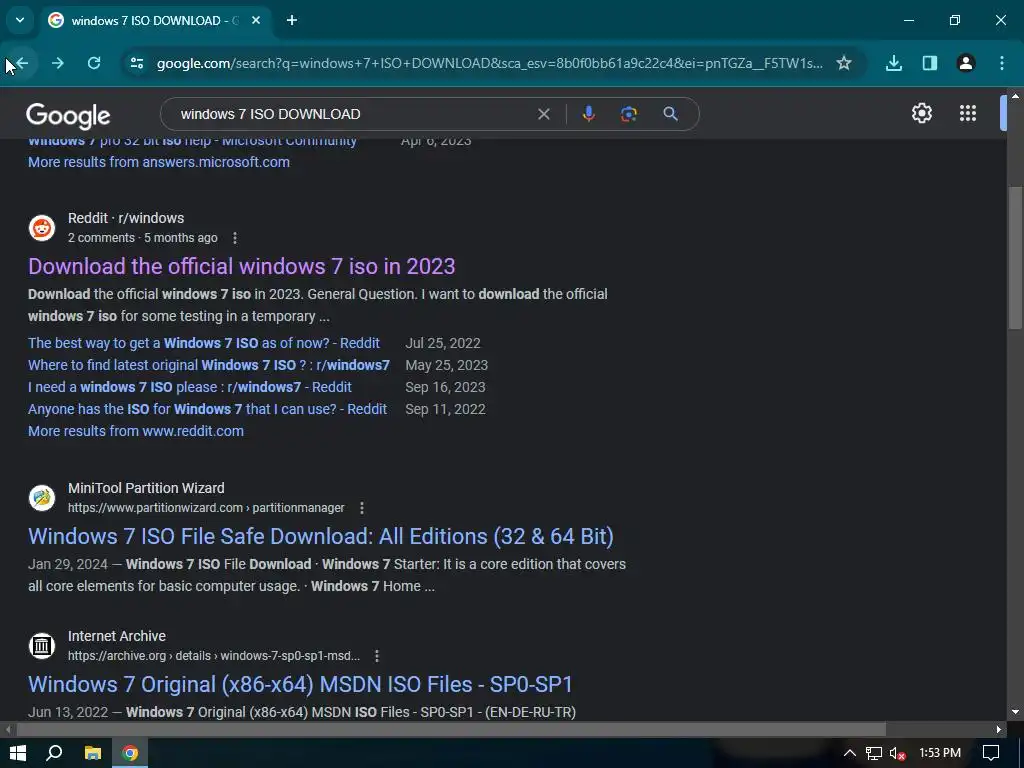Open Chrome three-dot menu

tap(1002, 63)
